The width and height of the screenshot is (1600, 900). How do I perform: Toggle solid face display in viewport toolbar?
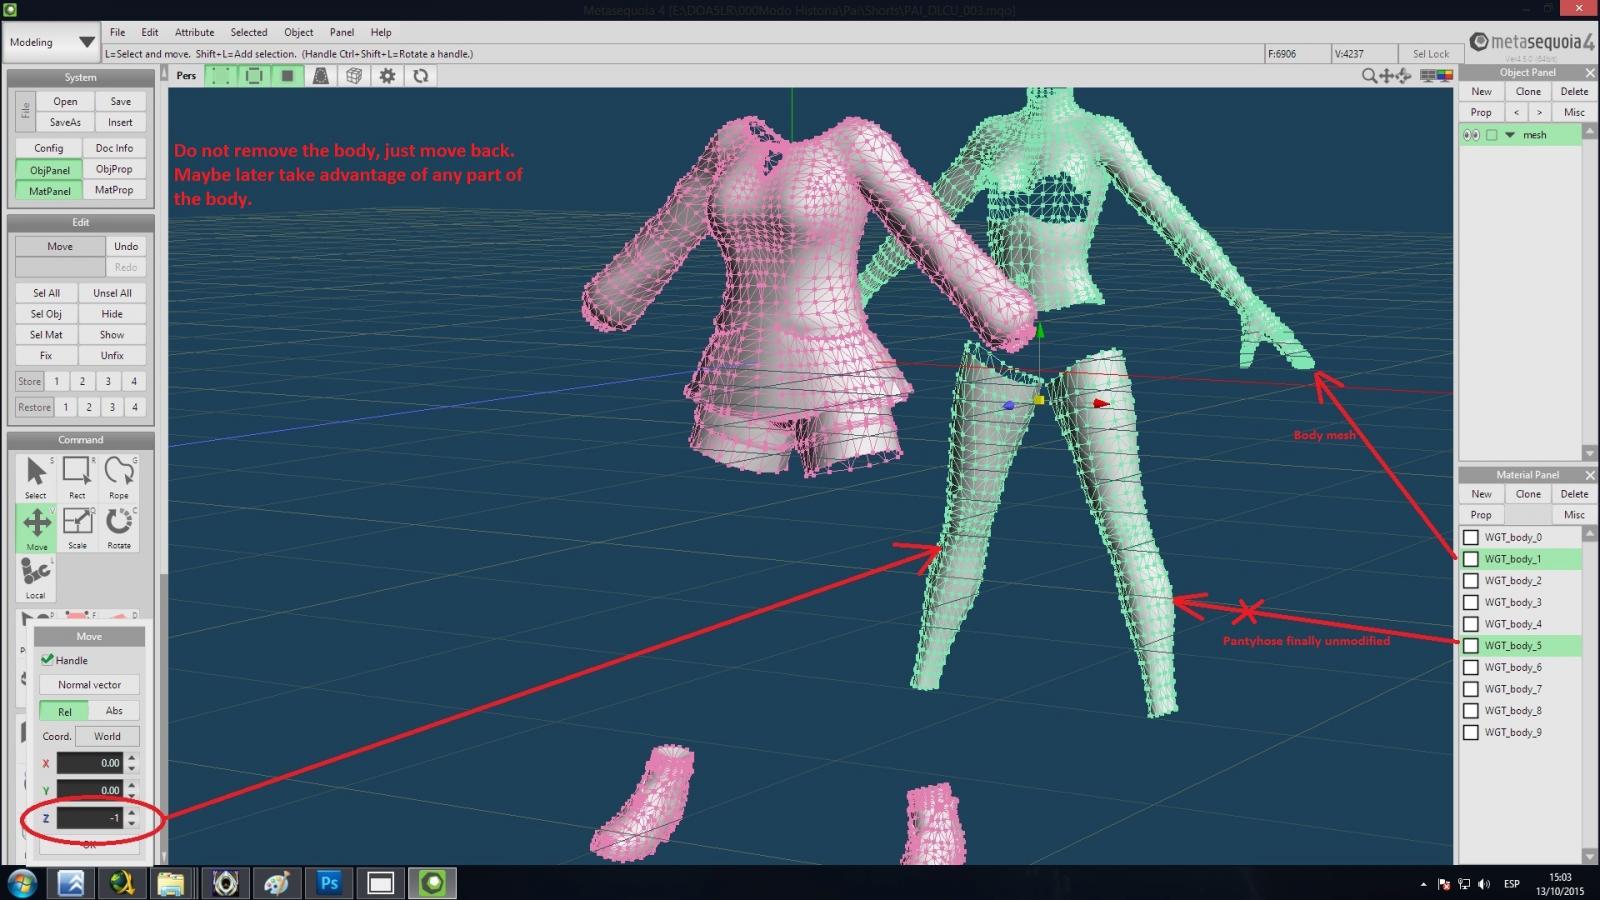[x=287, y=76]
